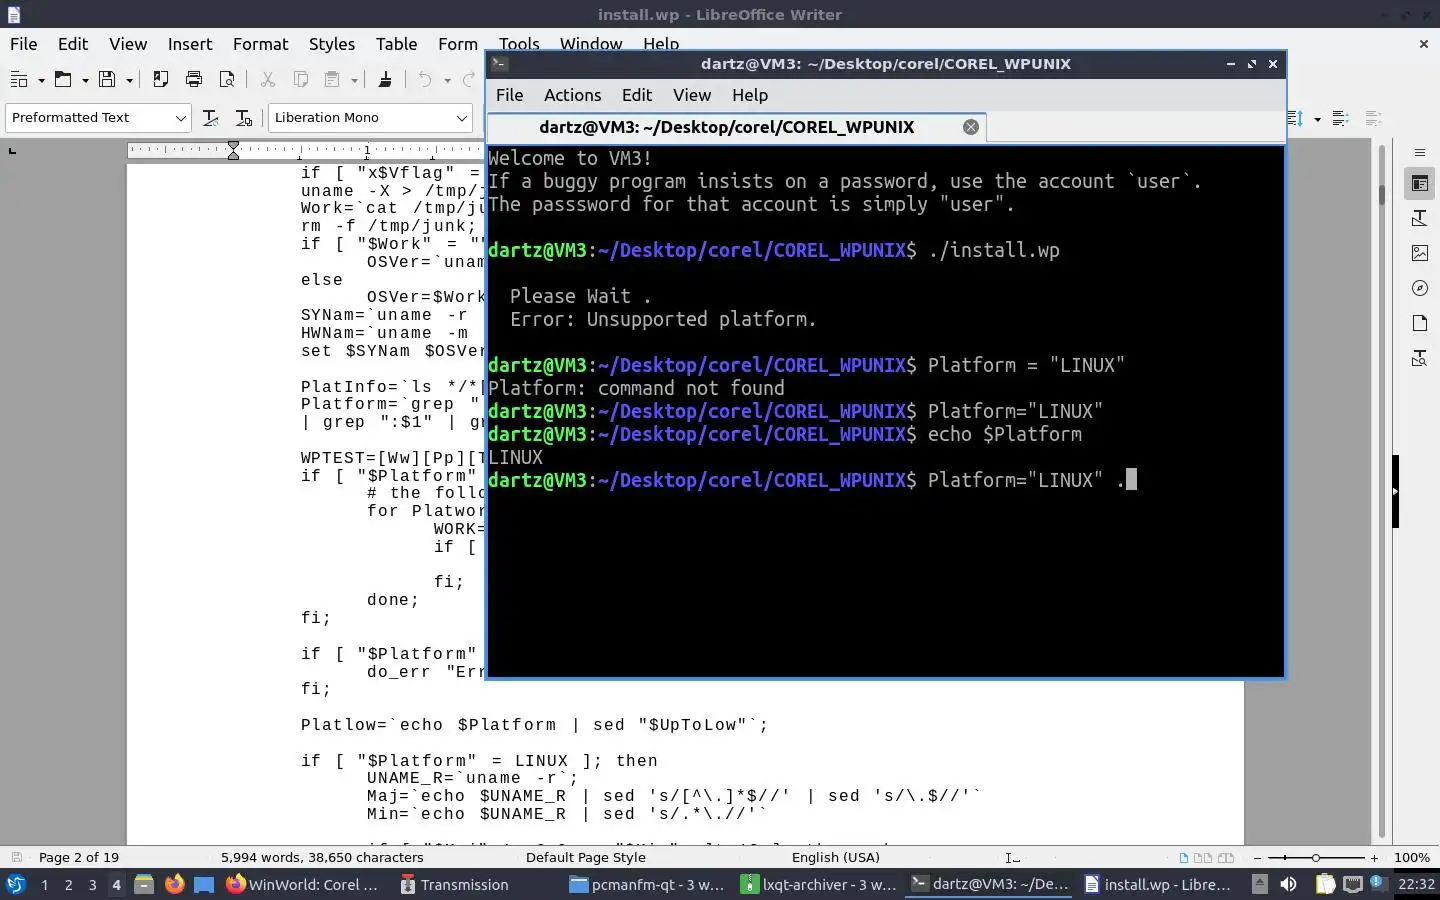Switch to virtual desktop 3
The image size is (1440, 900).
[92, 884]
